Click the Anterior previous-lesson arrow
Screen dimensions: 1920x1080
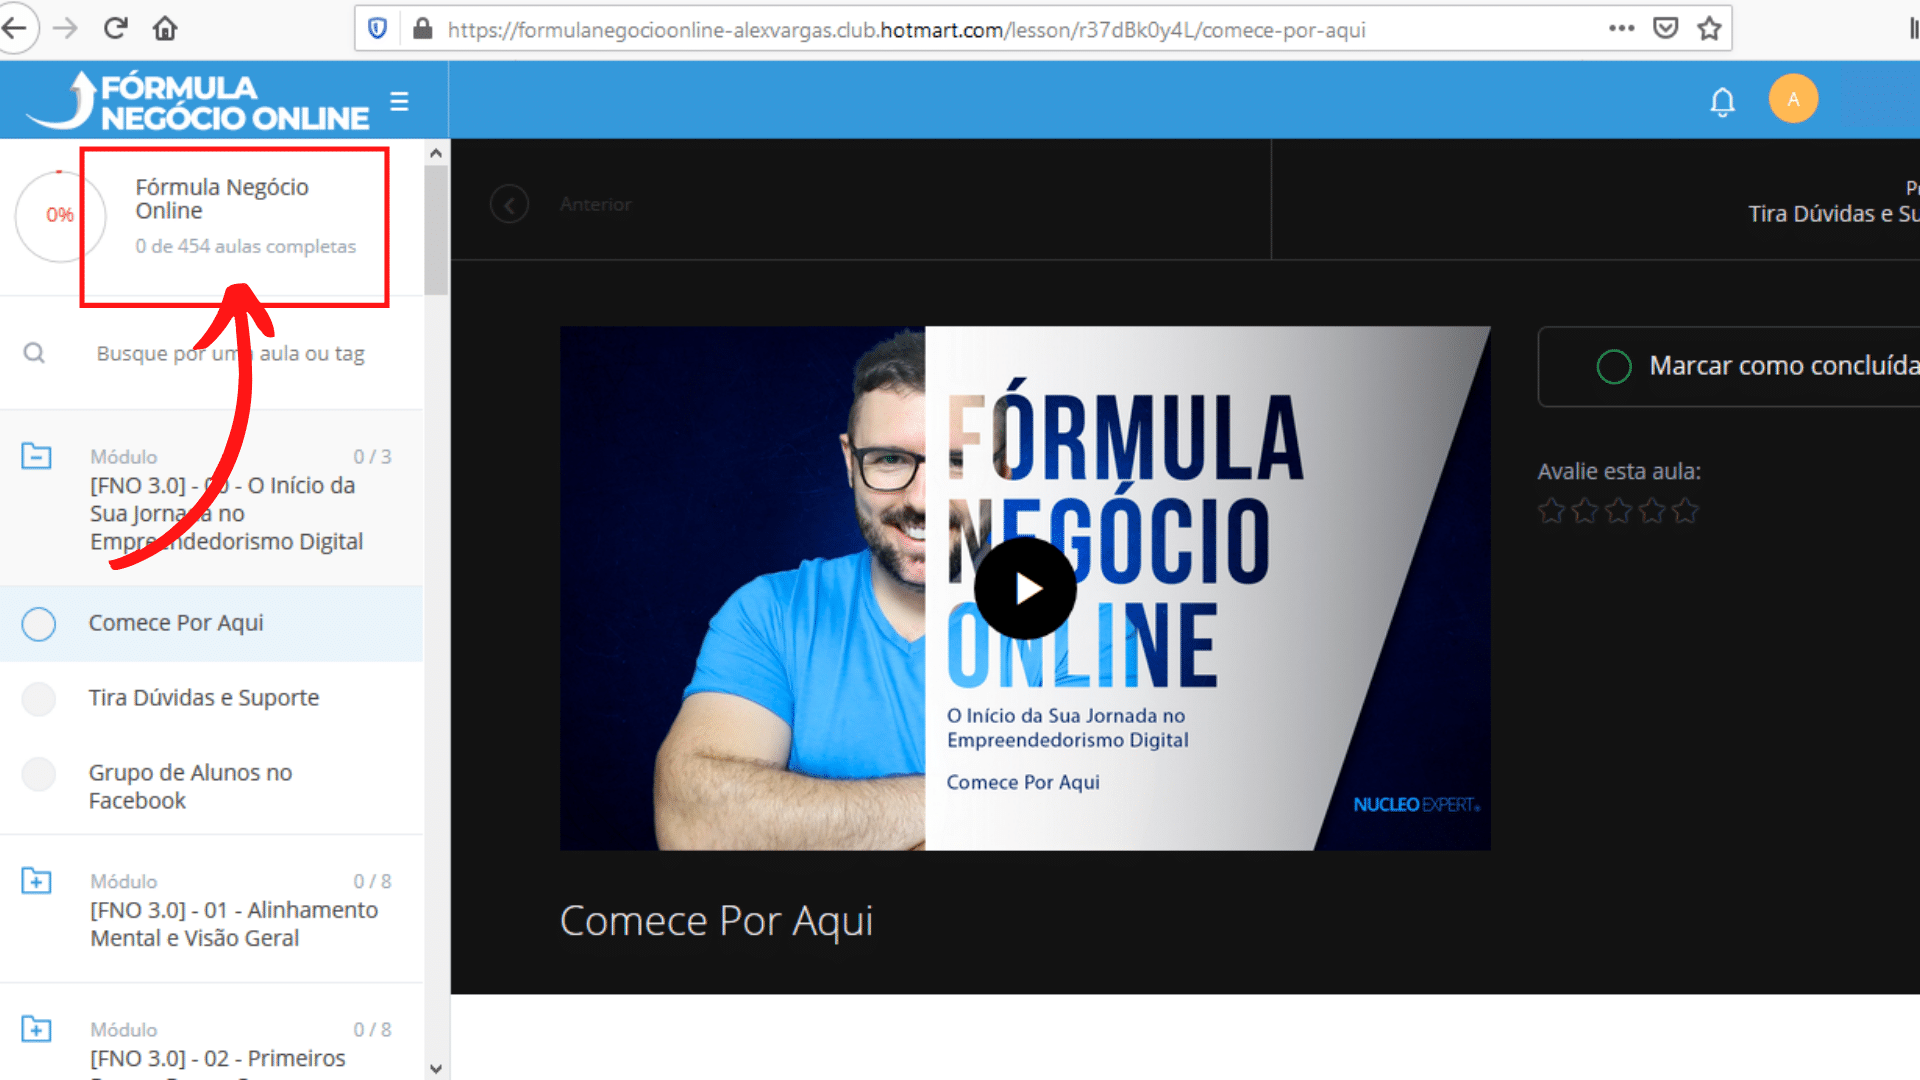click(x=509, y=205)
